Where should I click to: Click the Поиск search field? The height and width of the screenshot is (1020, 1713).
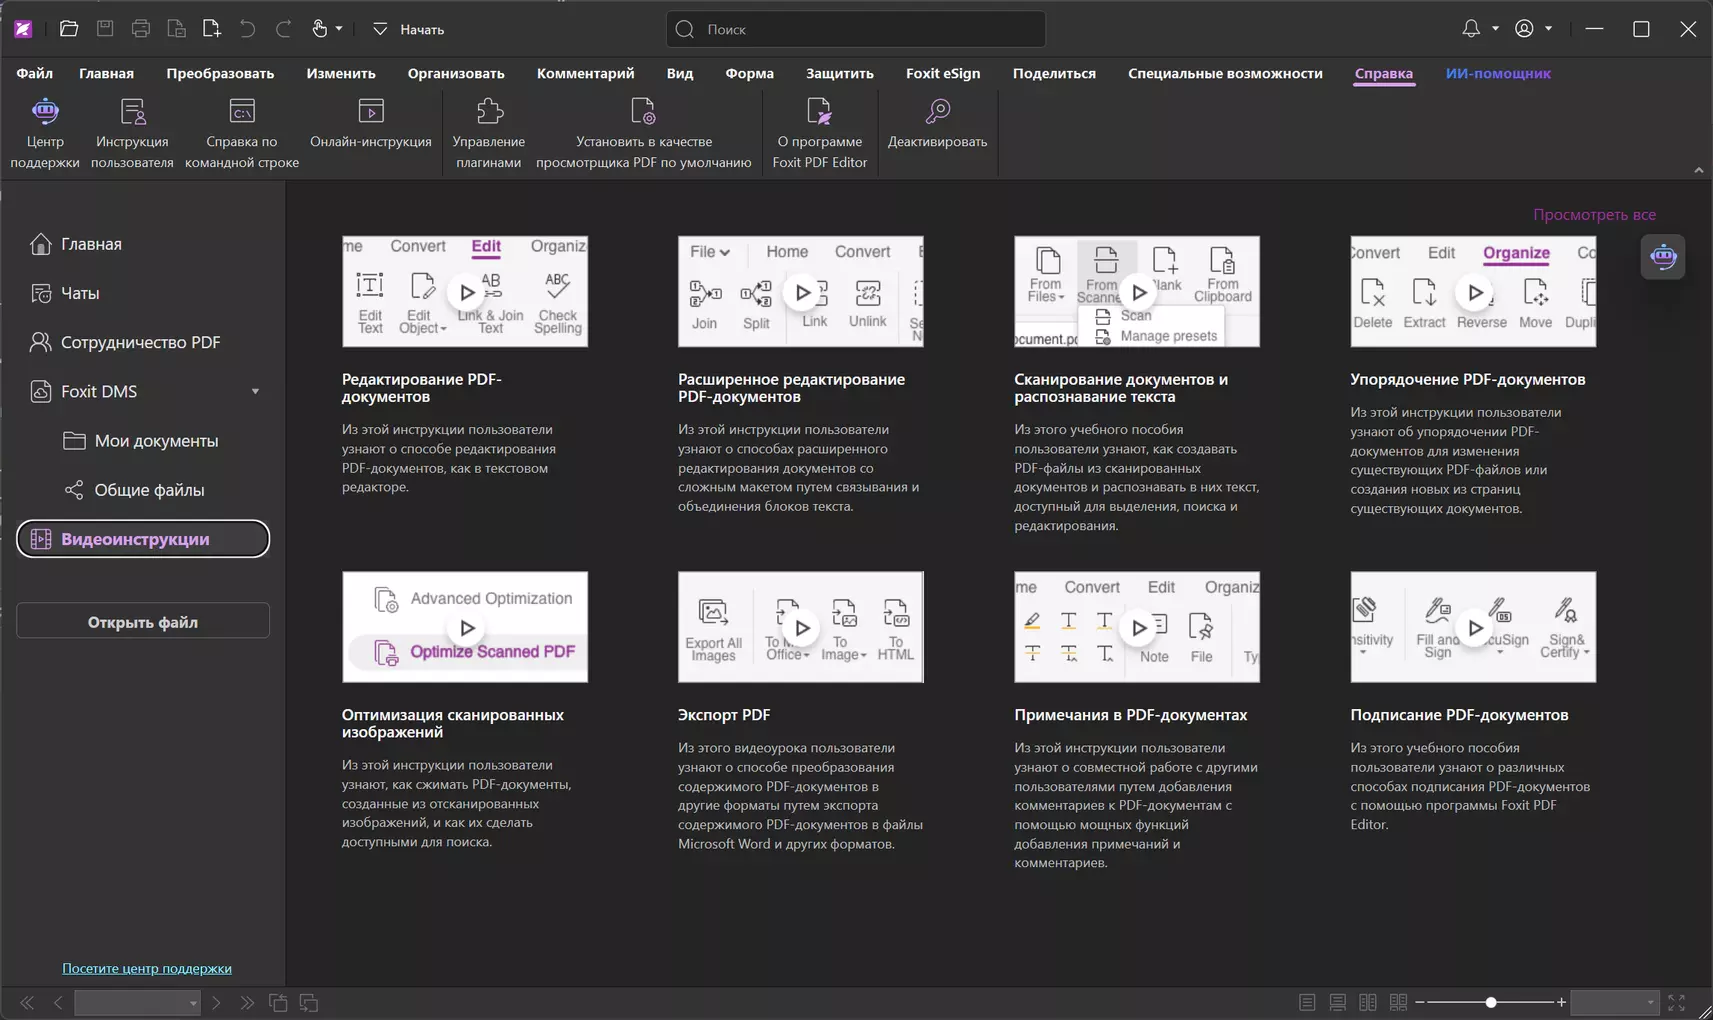point(856,29)
